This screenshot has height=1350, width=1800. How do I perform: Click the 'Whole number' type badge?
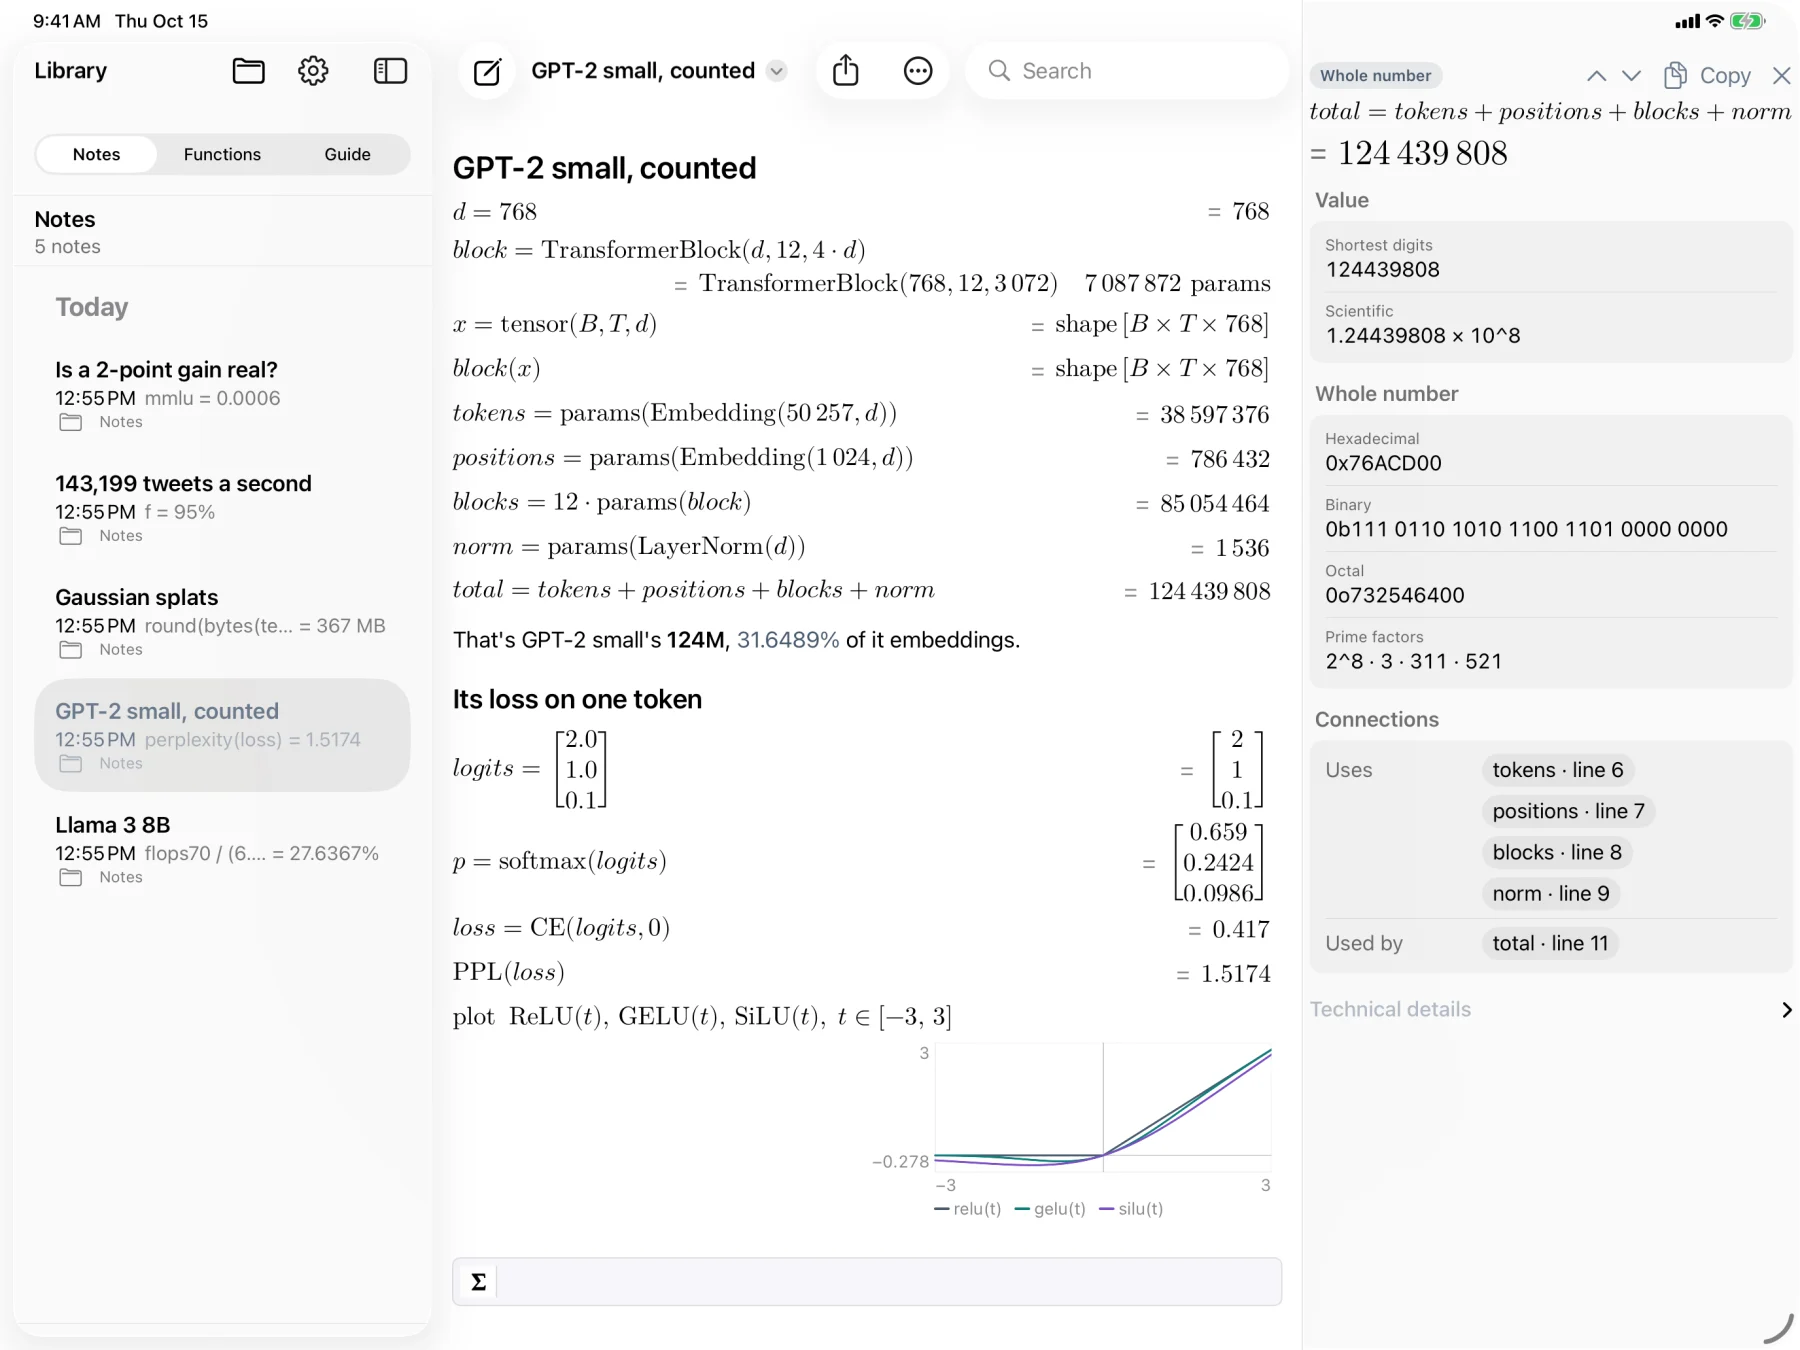(x=1375, y=76)
